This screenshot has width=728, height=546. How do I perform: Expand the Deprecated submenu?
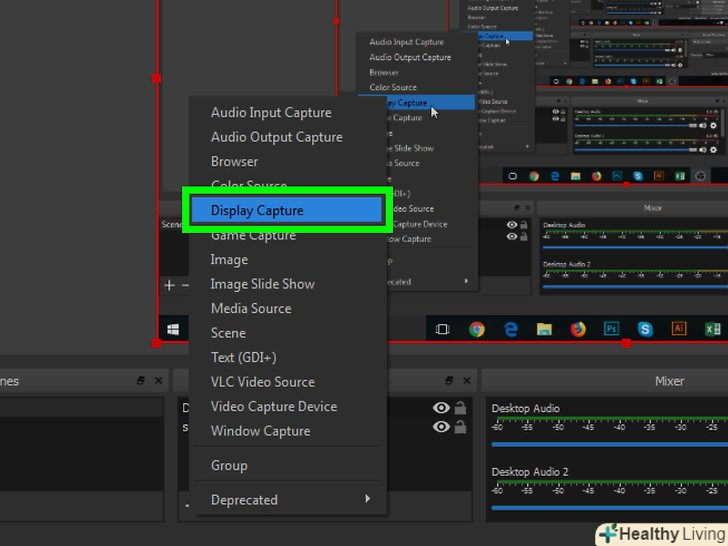pyautogui.click(x=288, y=500)
